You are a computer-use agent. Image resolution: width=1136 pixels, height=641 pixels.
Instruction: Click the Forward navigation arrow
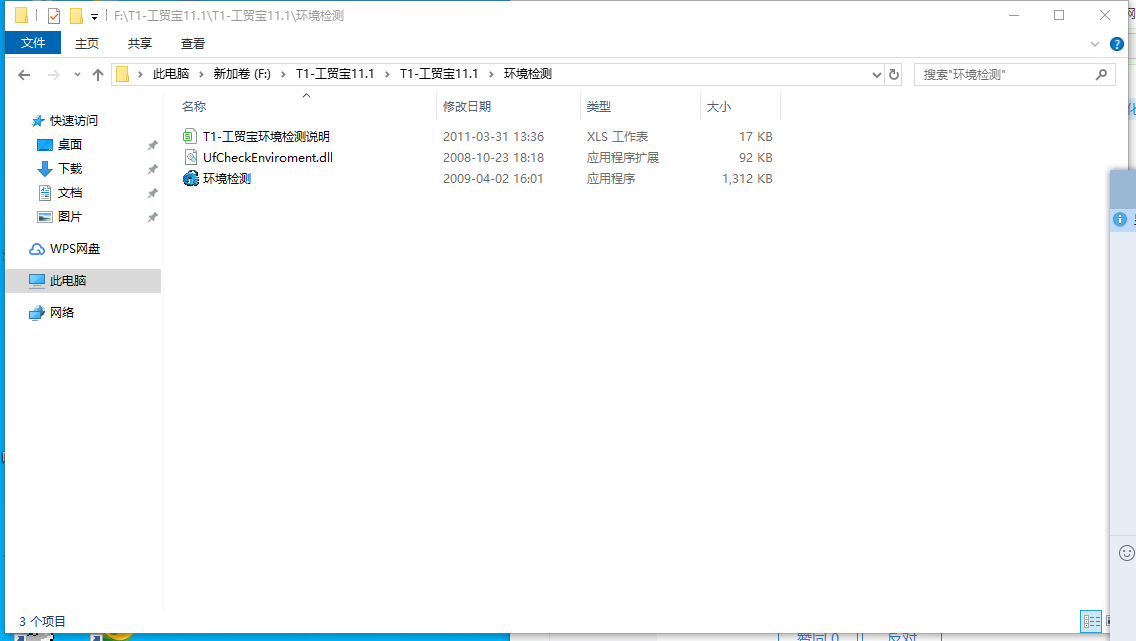[x=54, y=75]
